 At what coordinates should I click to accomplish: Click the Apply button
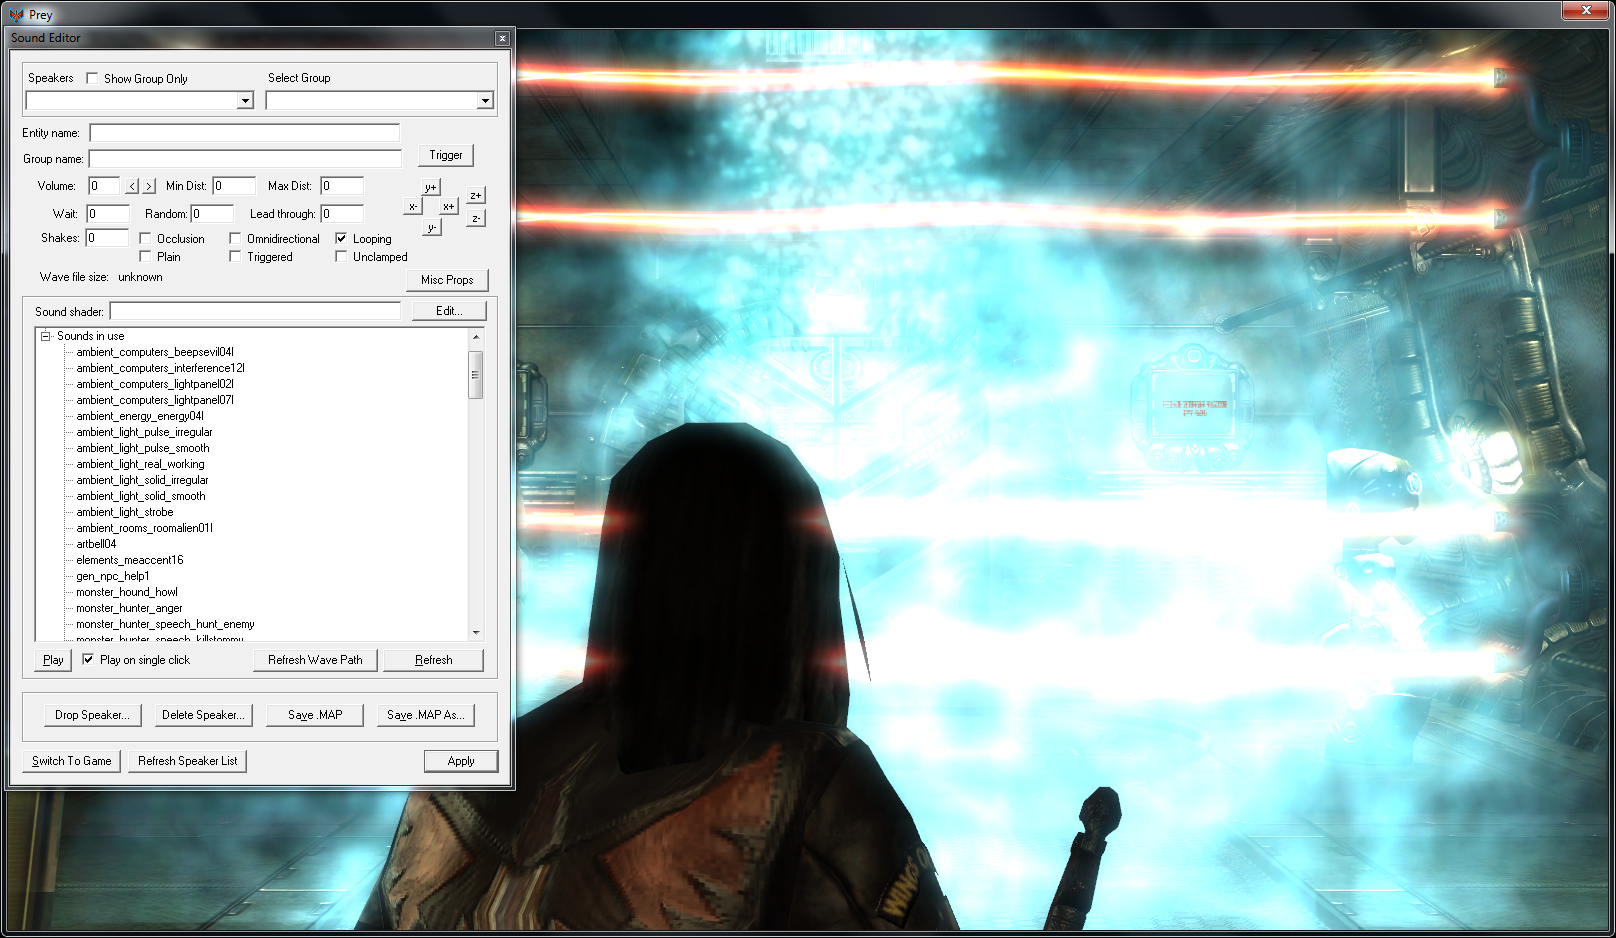[x=461, y=761]
